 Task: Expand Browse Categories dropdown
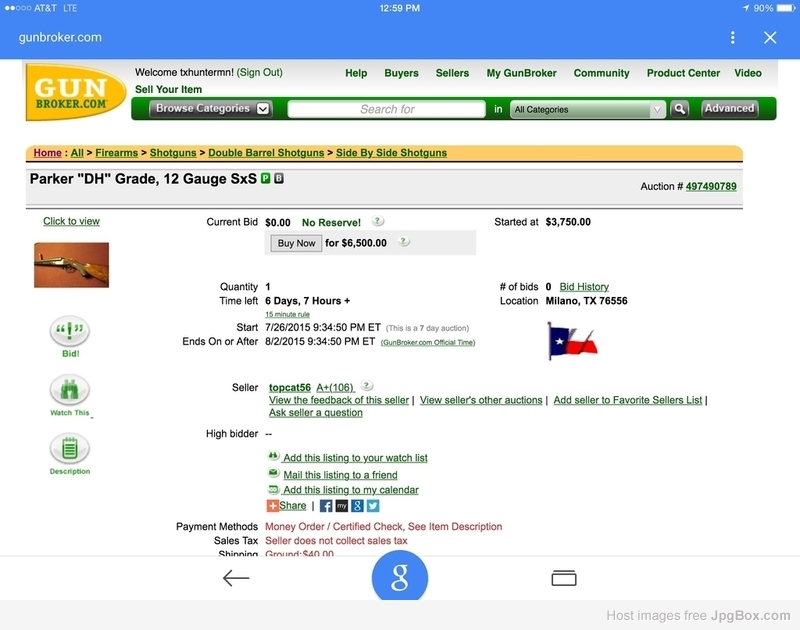(x=210, y=109)
